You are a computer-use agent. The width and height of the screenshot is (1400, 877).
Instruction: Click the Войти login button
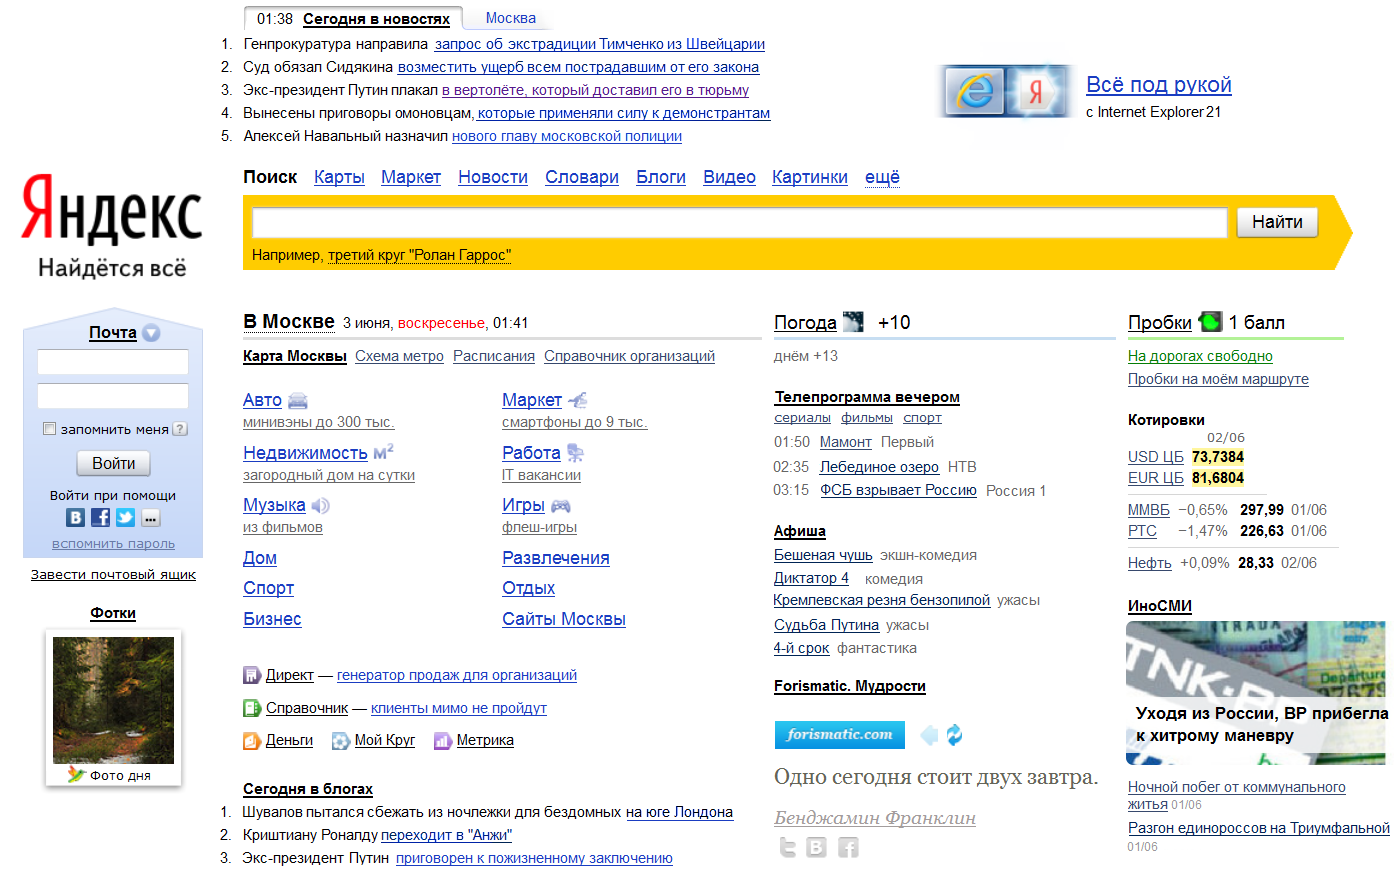click(113, 463)
